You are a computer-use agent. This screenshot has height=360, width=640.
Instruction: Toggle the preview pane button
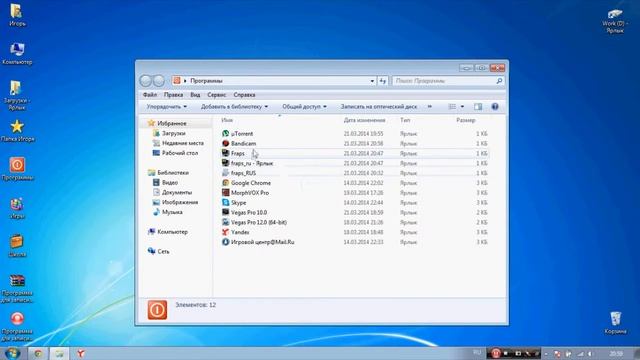478,107
